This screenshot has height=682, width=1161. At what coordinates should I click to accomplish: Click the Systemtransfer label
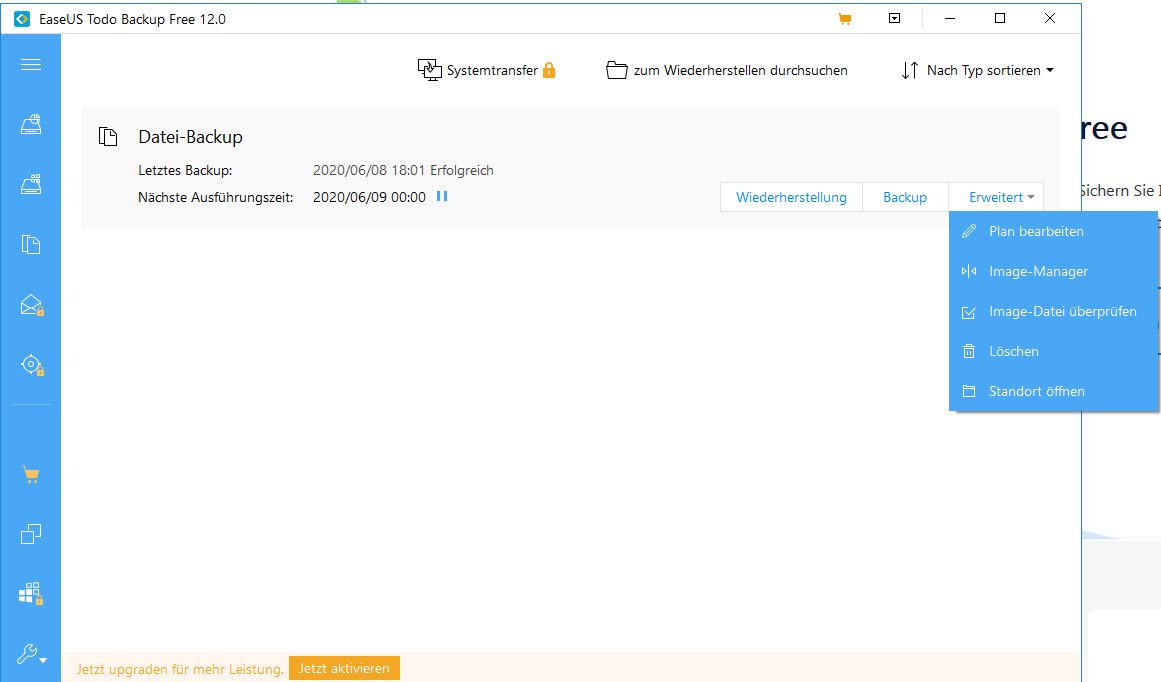(x=492, y=70)
